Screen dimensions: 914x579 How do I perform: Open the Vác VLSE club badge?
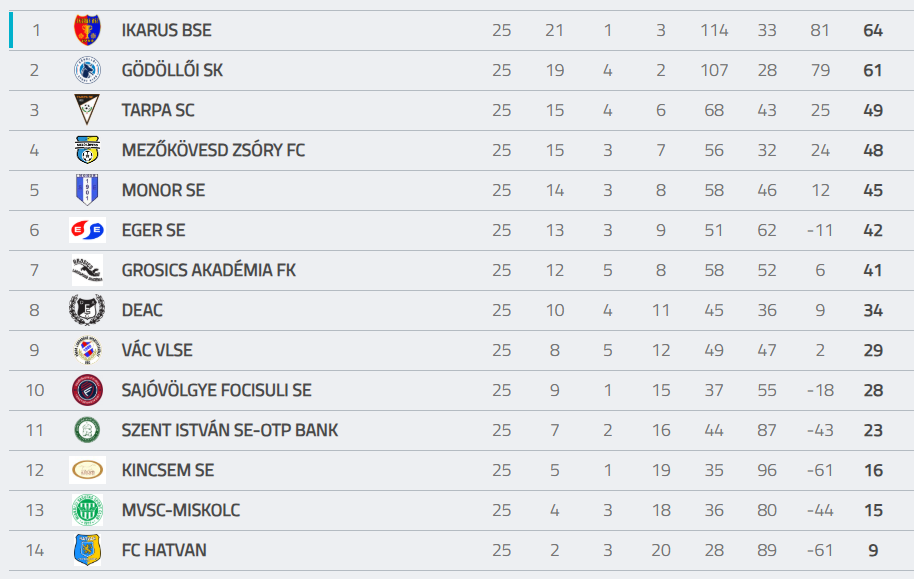pyautogui.click(x=87, y=350)
